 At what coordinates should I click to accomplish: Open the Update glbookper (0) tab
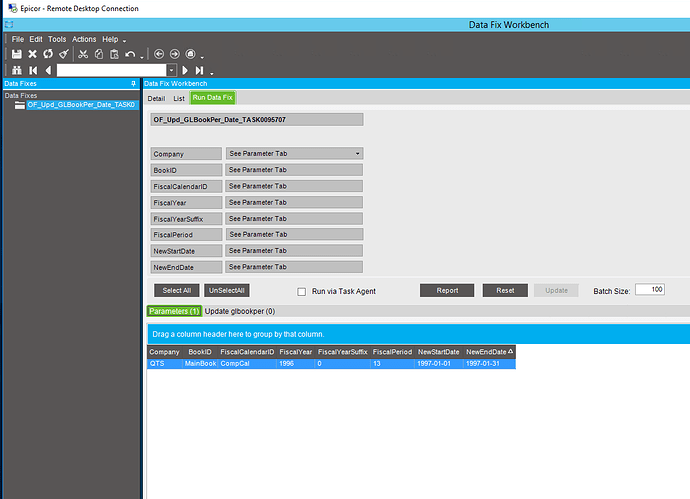click(x=240, y=311)
